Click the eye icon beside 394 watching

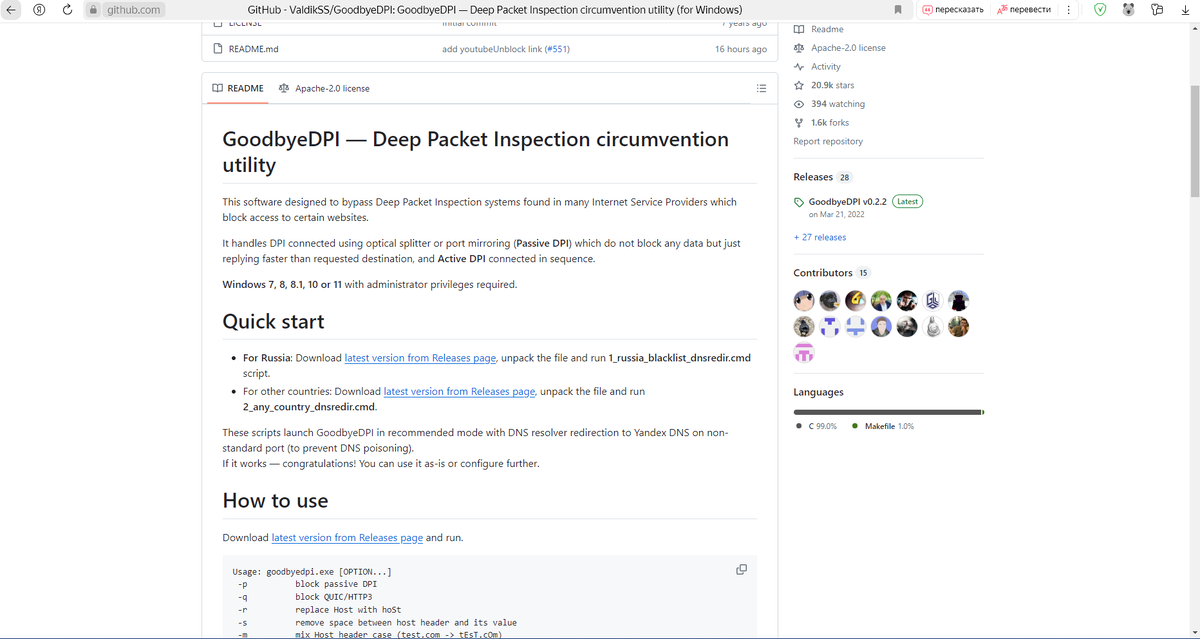click(799, 104)
